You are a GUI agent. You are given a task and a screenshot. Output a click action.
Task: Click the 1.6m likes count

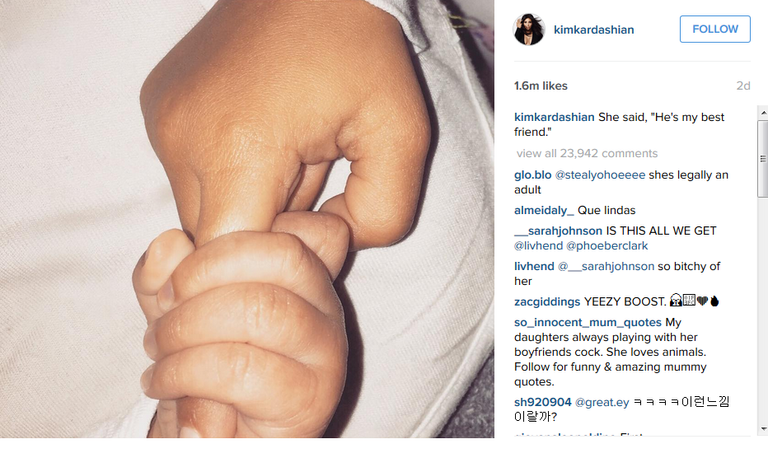coord(541,86)
